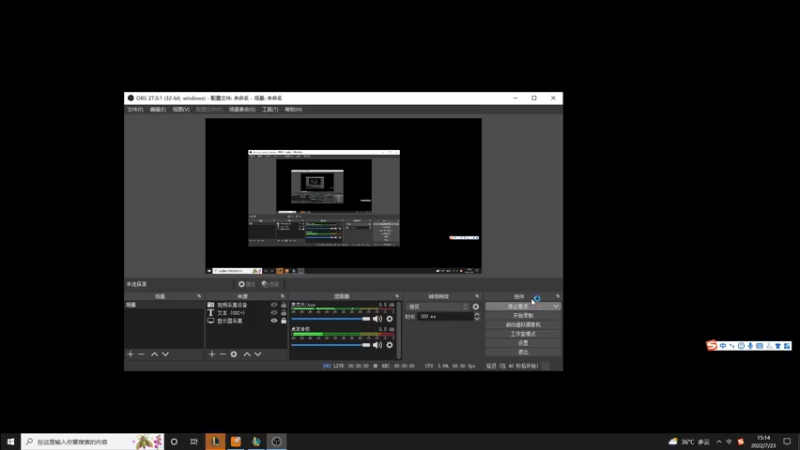Add a new scene with the plus icon
Image resolution: width=800 pixels, height=450 pixels.
pyautogui.click(x=130, y=354)
